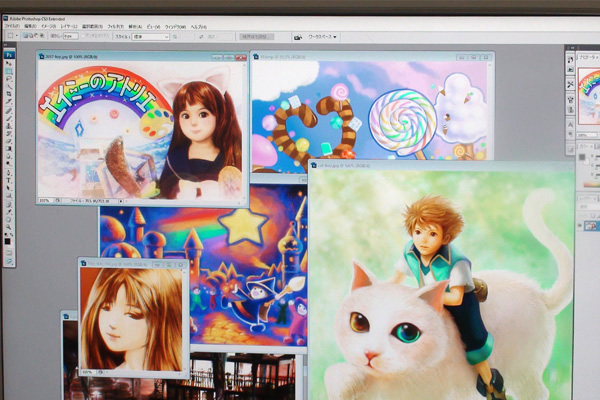Click the swap width and height button
The image size is (600, 400).
click(201, 37)
